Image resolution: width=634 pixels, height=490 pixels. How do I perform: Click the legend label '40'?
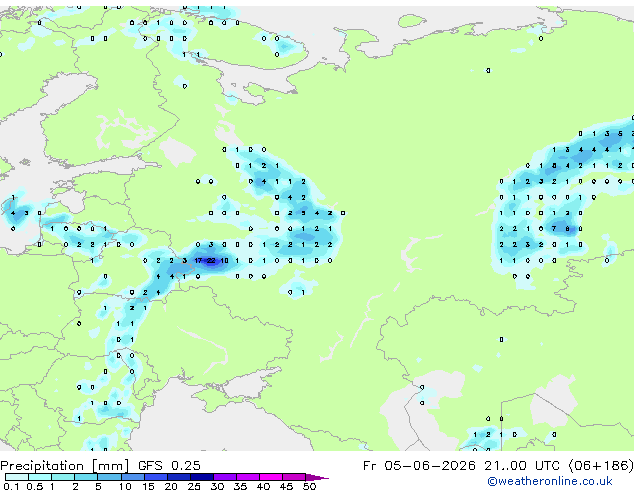pos(263,486)
